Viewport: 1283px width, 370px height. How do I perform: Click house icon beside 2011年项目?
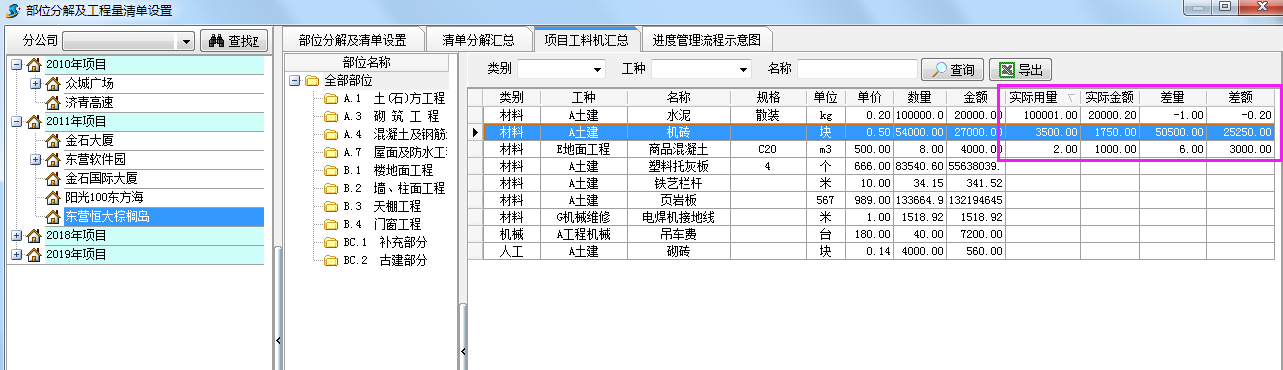point(35,121)
